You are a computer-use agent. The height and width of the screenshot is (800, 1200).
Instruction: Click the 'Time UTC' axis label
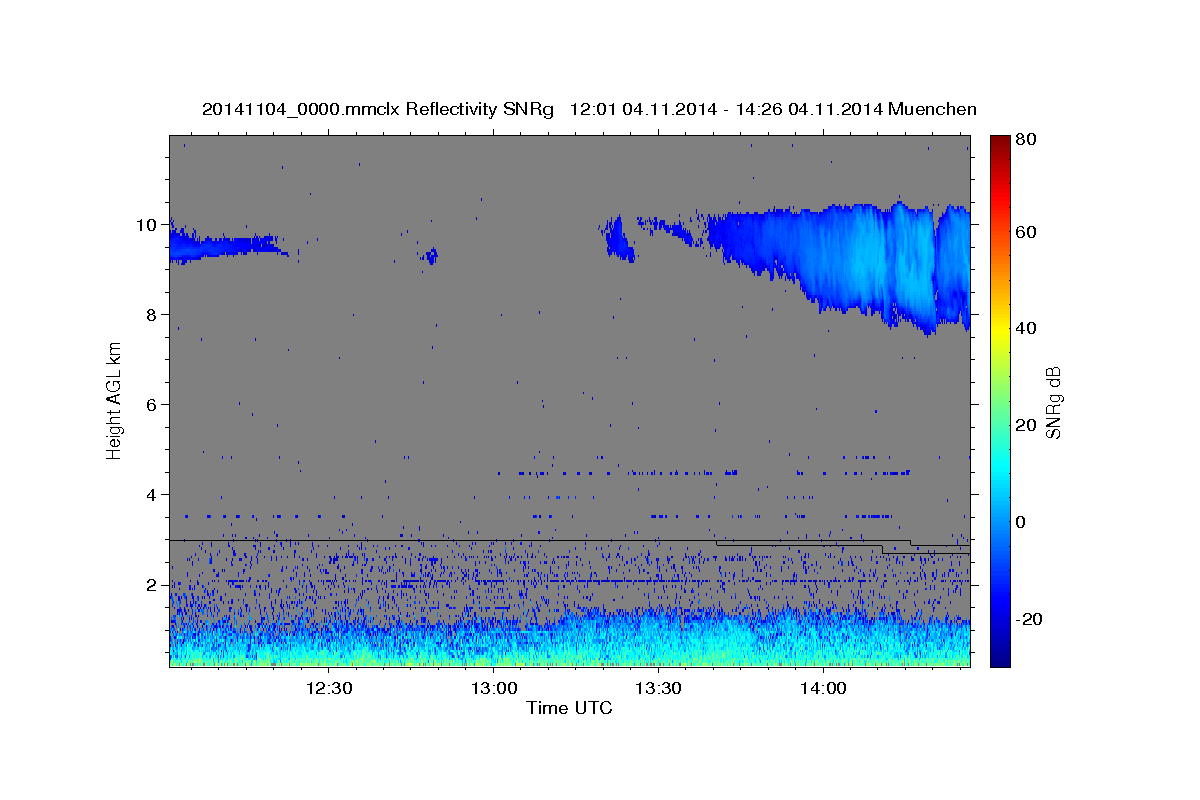click(x=569, y=708)
